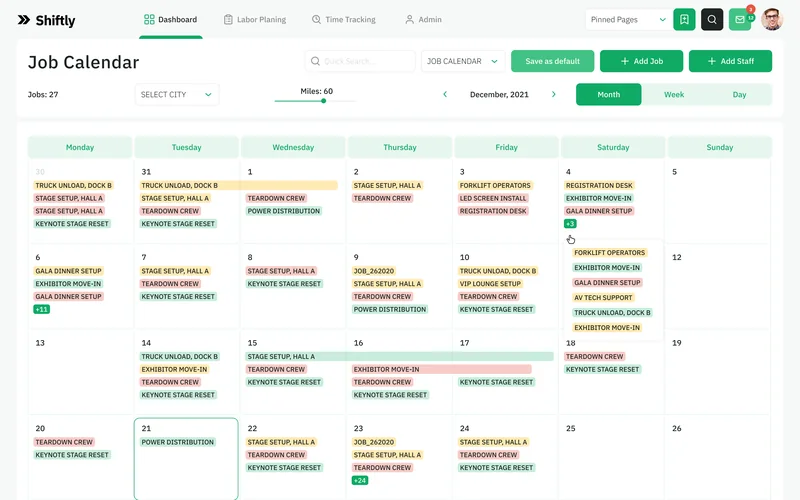The image size is (800, 500).
Task: Go to previous month arrow
Action: click(x=445, y=94)
